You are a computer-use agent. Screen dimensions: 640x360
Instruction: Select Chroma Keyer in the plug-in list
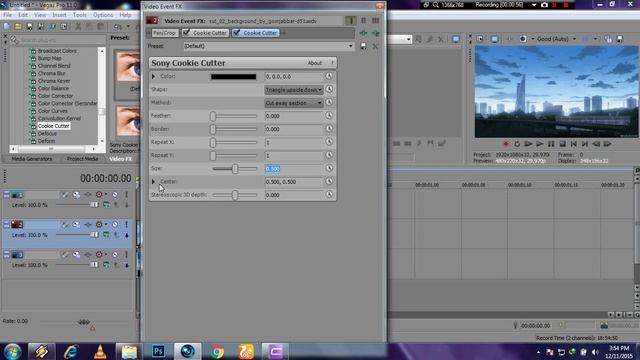(54, 81)
